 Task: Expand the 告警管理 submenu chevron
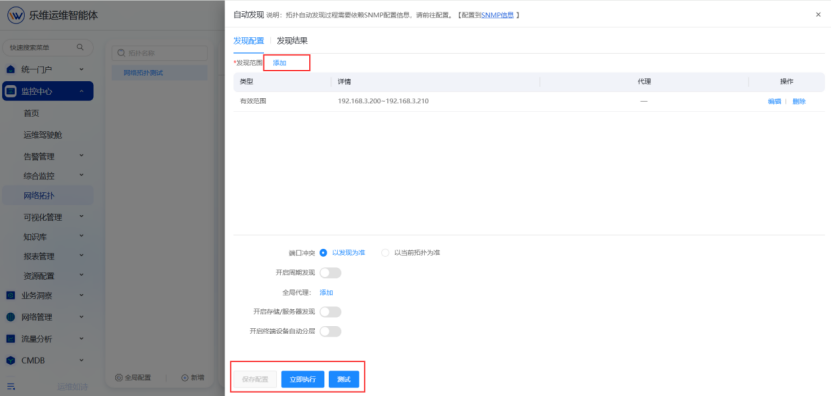coord(82,156)
